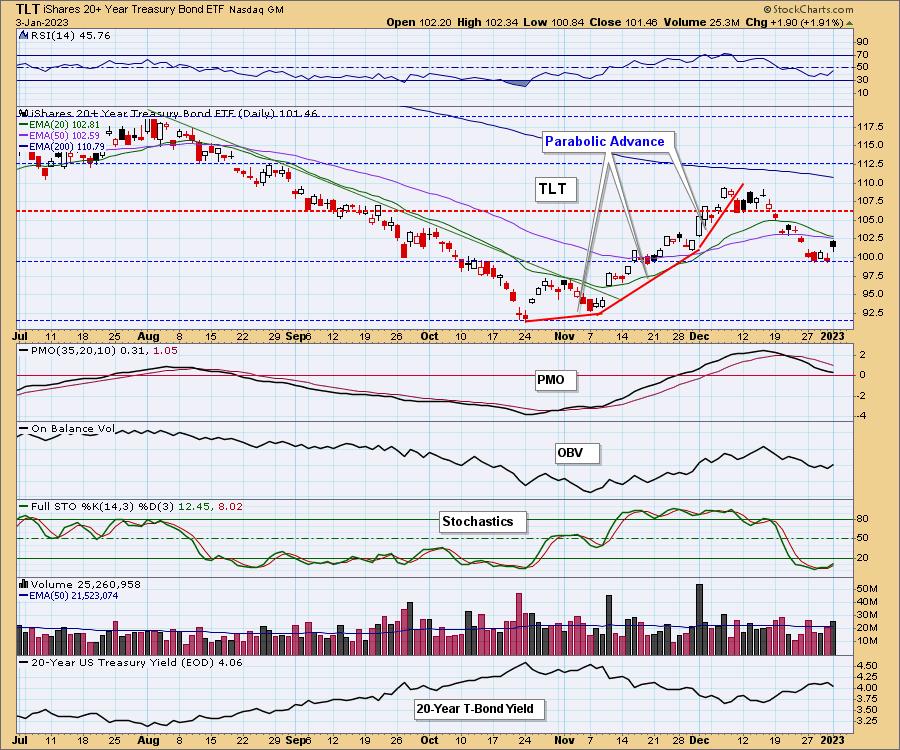This screenshot has height=750, width=900.
Task: Click the PMO(35,20,10) 0.31, 1.05 legend
Action: (x=99, y=350)
